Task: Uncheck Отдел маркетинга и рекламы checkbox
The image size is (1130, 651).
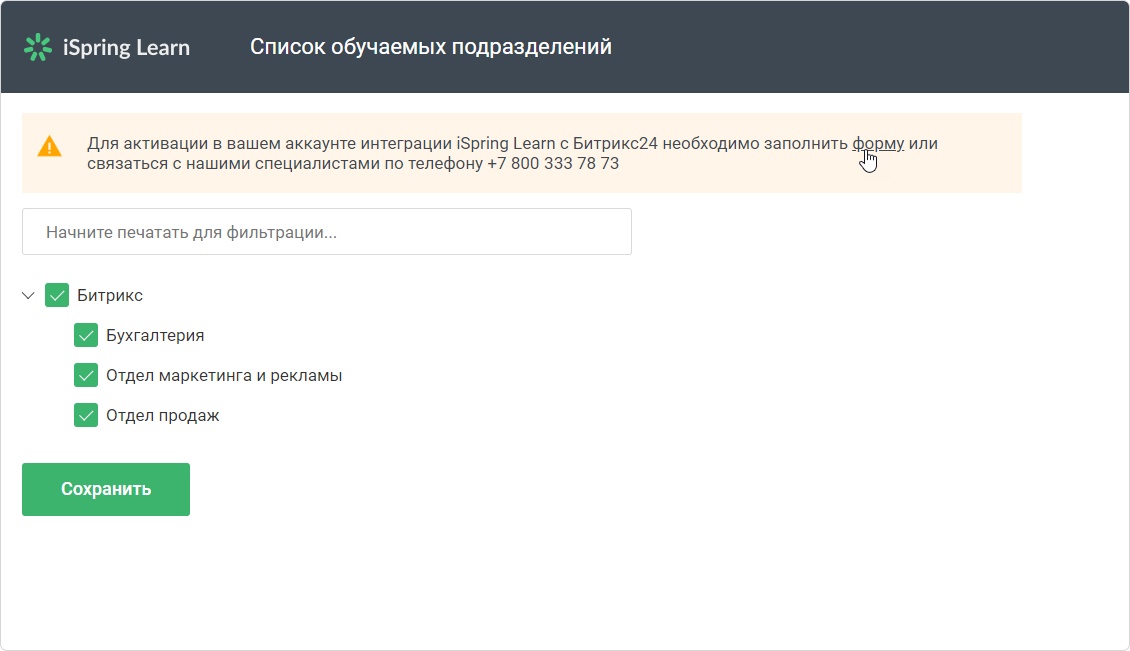Action: click(86, 376)
